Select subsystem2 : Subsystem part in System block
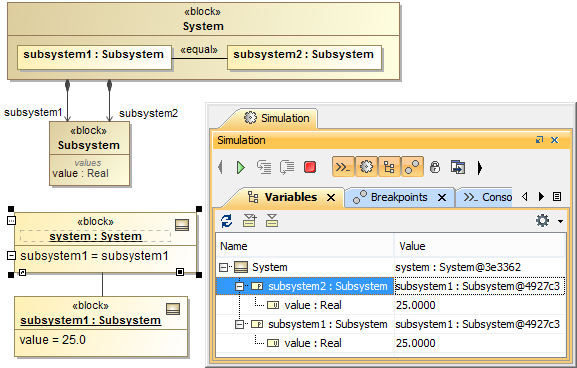Screen dimensions: 577x368 coord(304,57)
